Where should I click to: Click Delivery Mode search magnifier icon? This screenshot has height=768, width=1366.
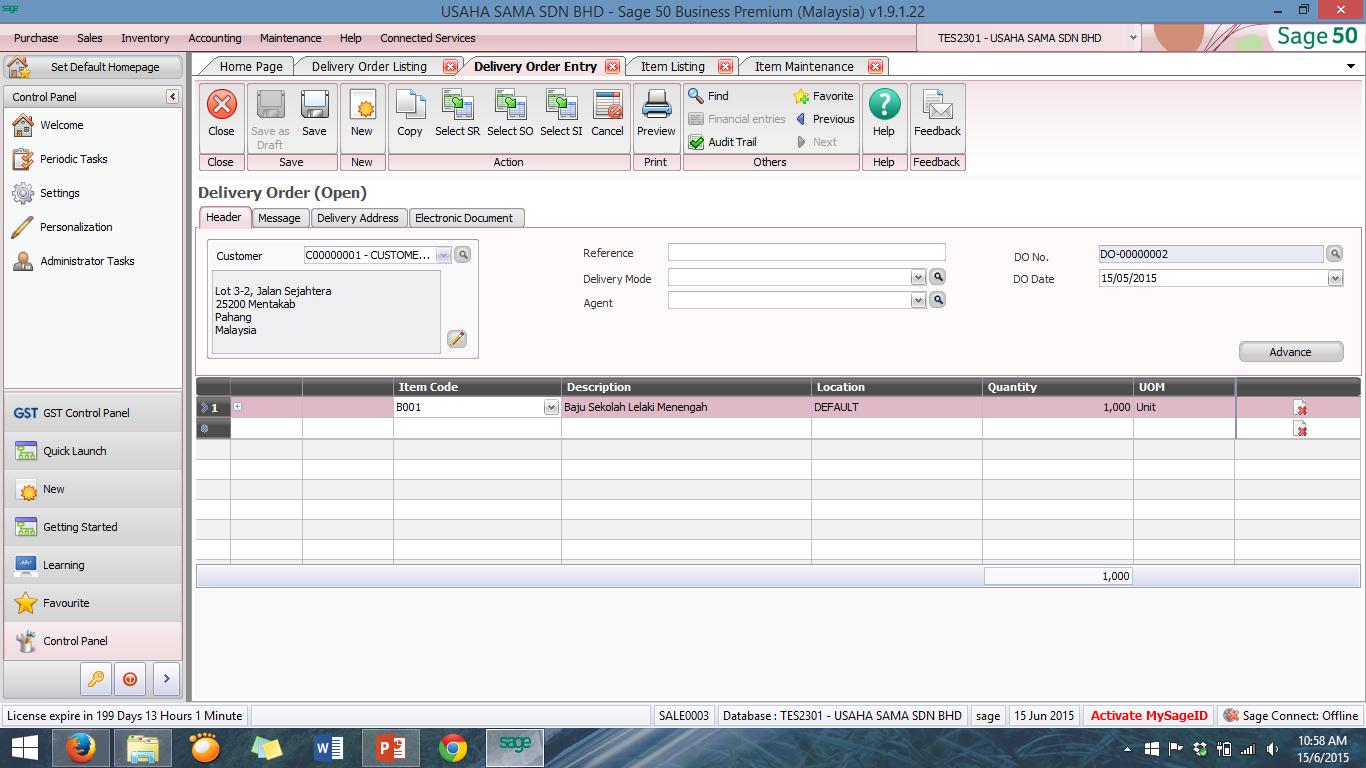tap(937, 277)
